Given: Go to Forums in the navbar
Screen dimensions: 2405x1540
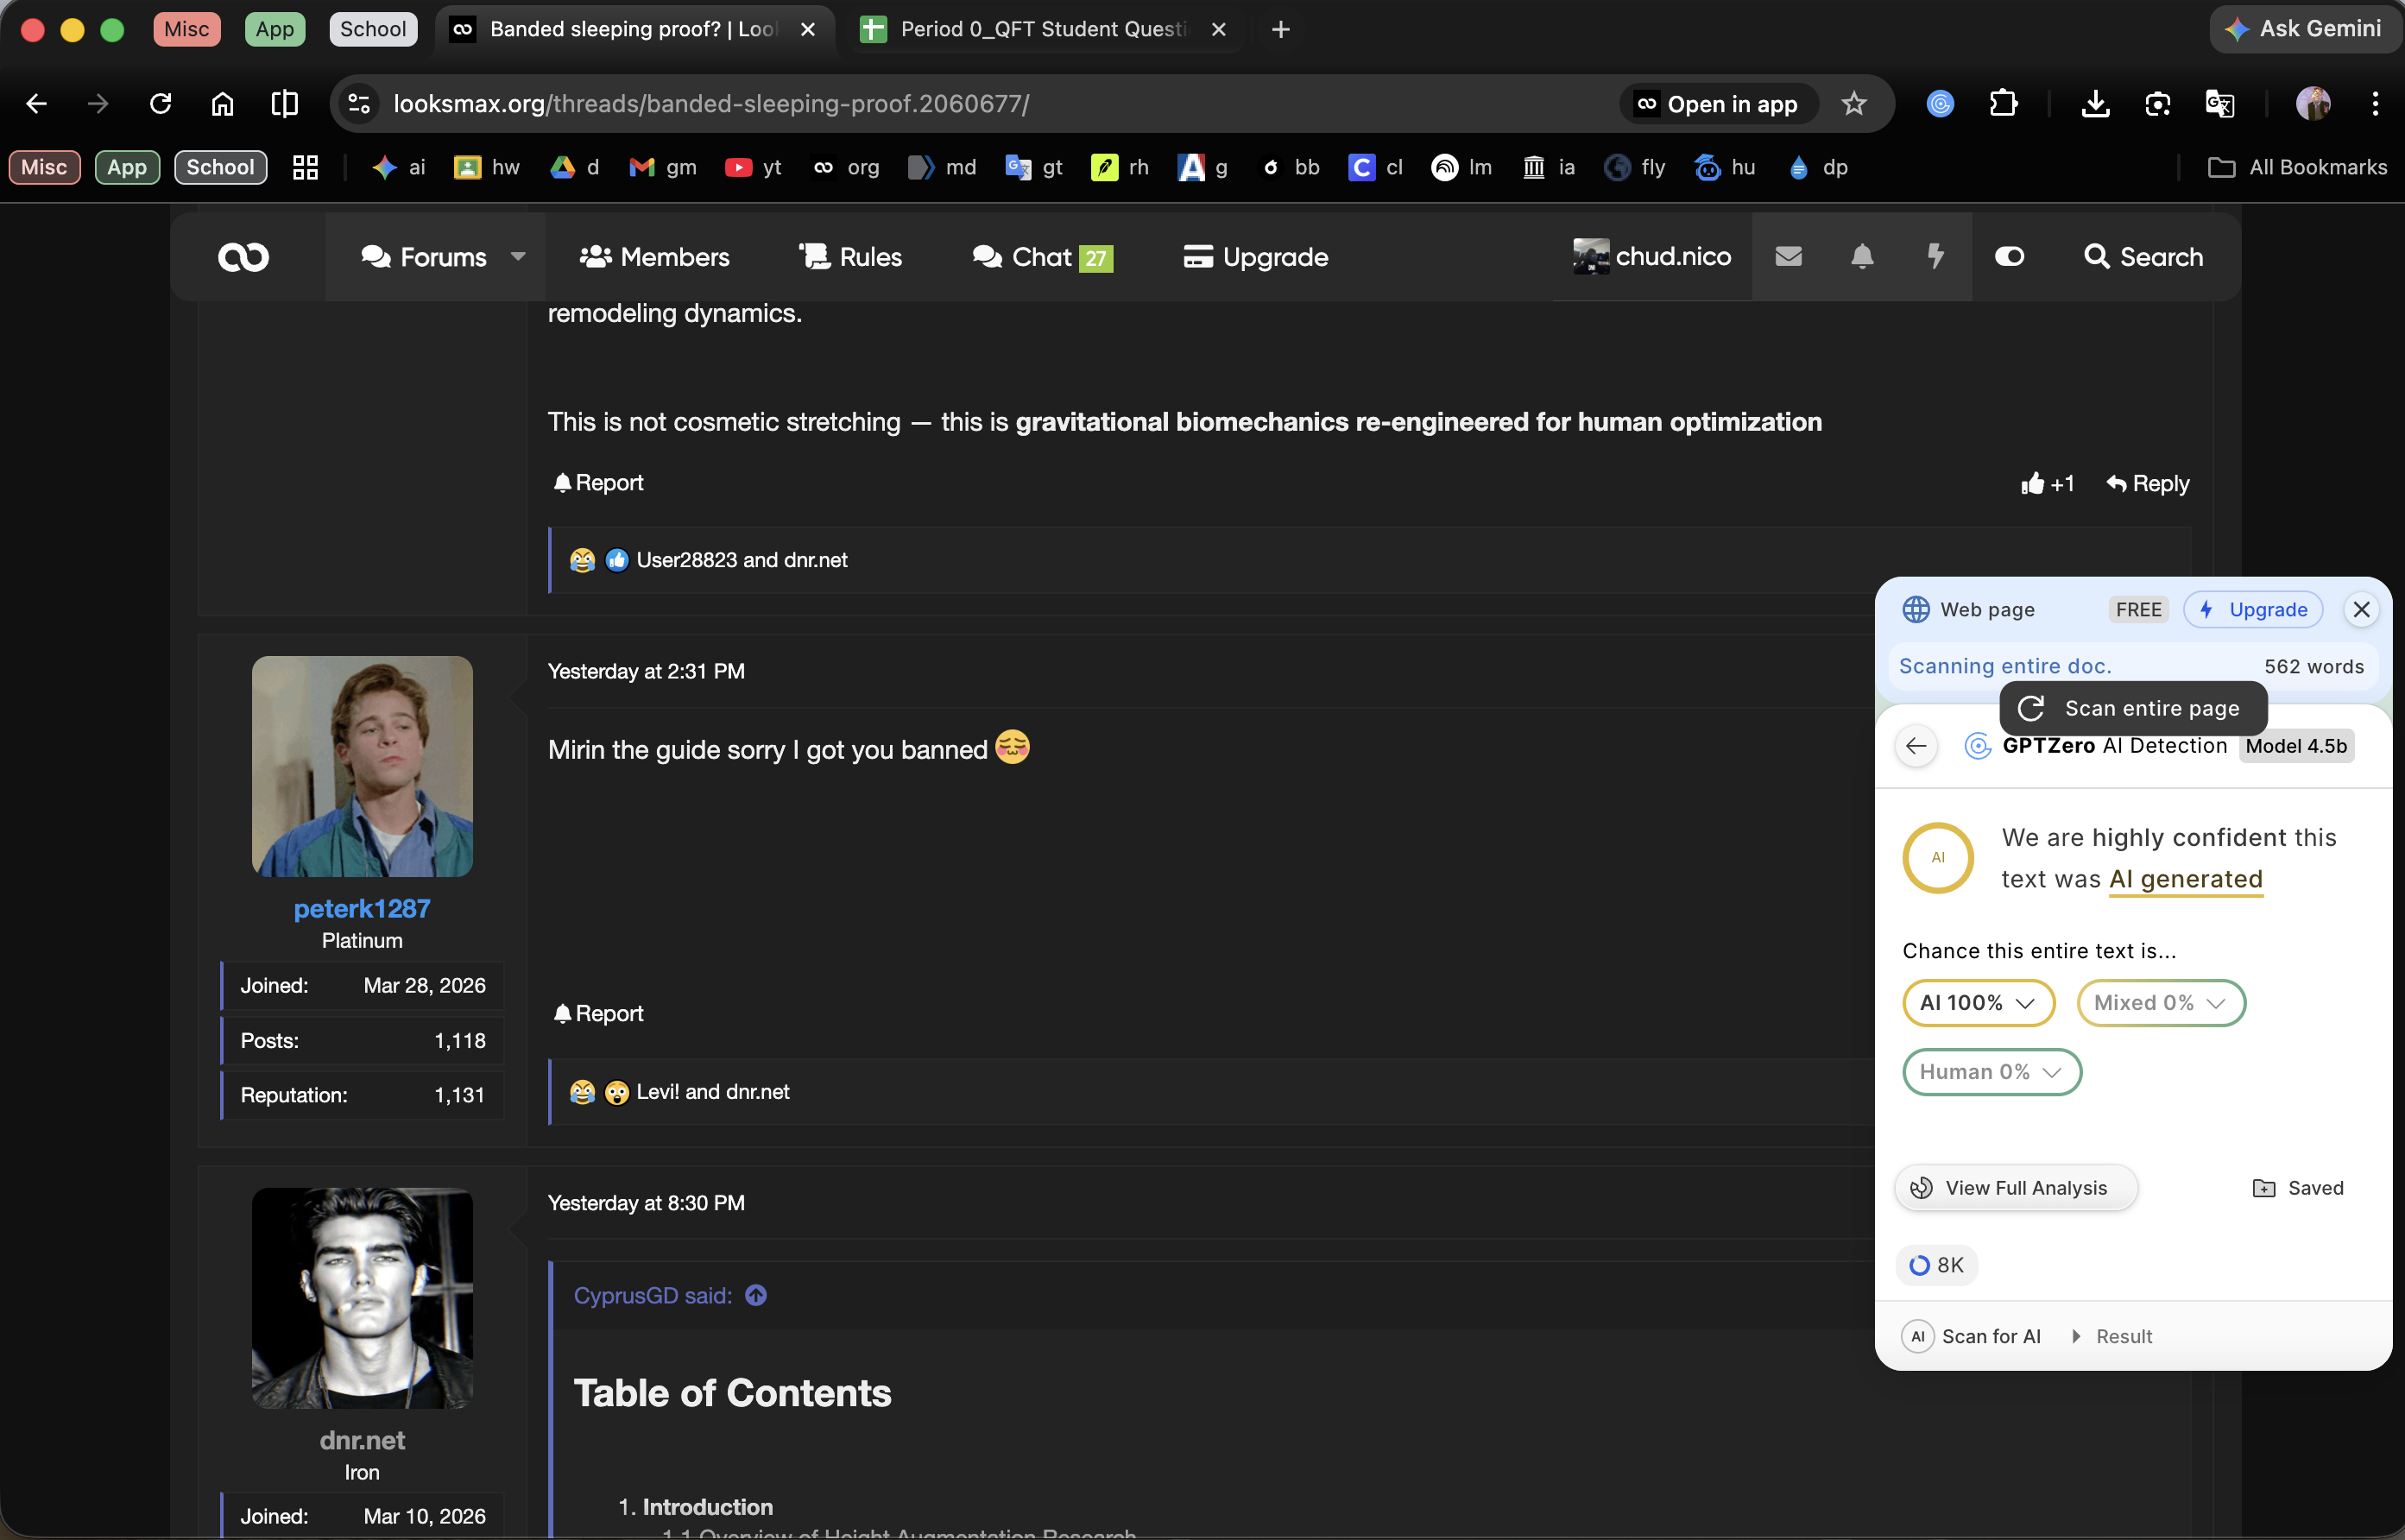Looking at the screenshot, I should (x=424, y=256).
